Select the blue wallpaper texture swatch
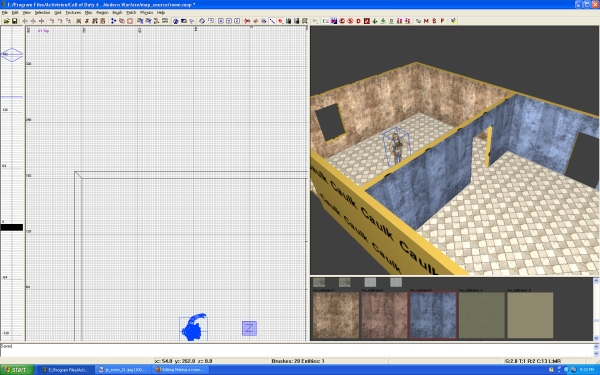Screen dimensions: 600x375 (x=433, y=315)
